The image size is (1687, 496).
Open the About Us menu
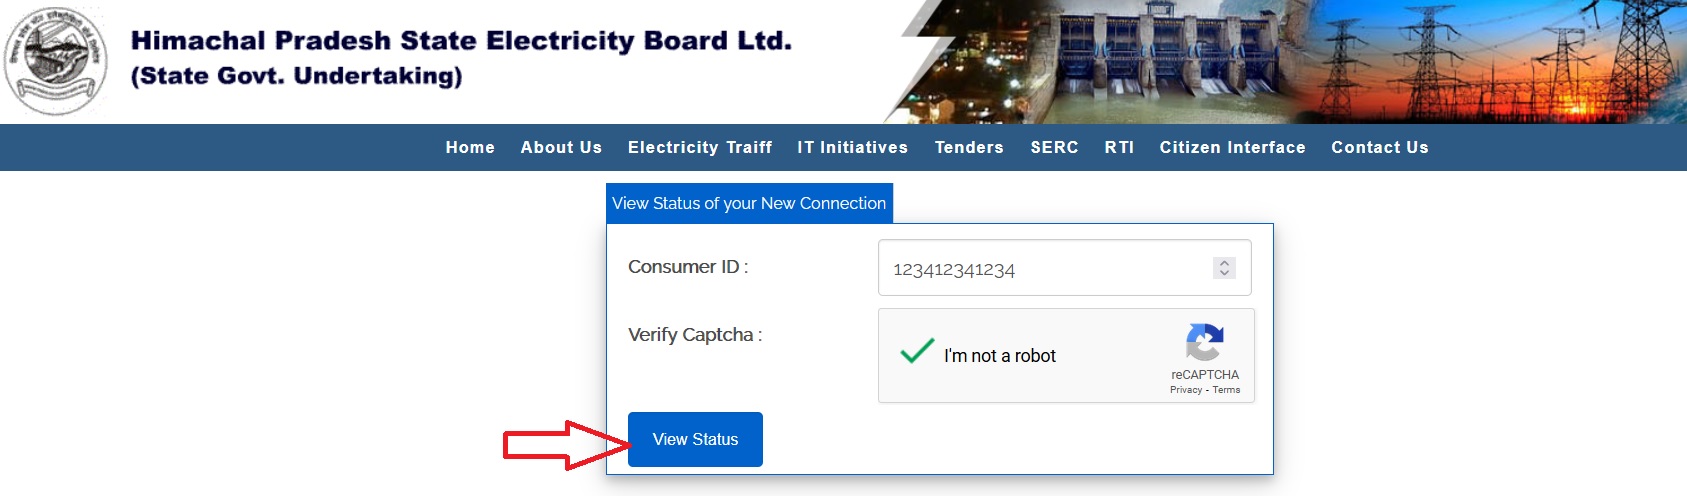(561, 147)
